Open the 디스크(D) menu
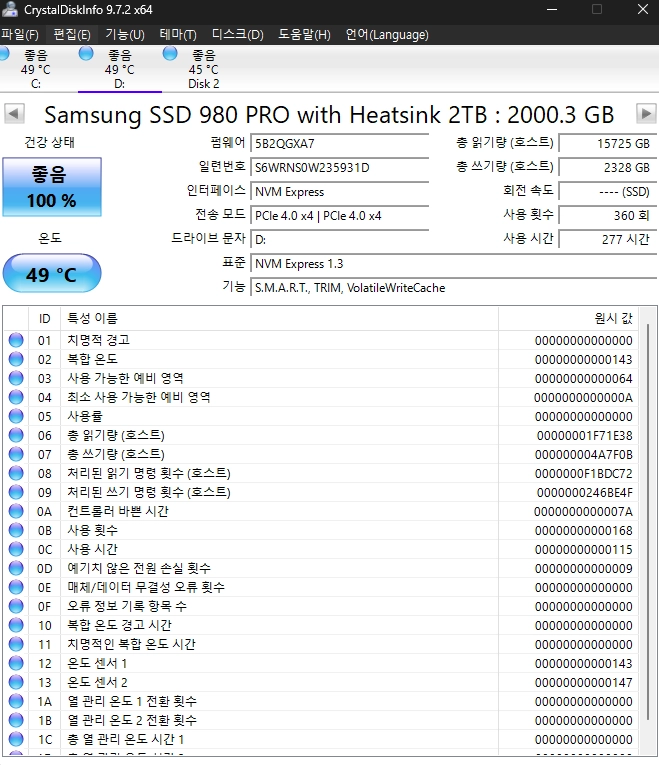The height and width of the screenshot is (765, 659). [x=238, y=35]
